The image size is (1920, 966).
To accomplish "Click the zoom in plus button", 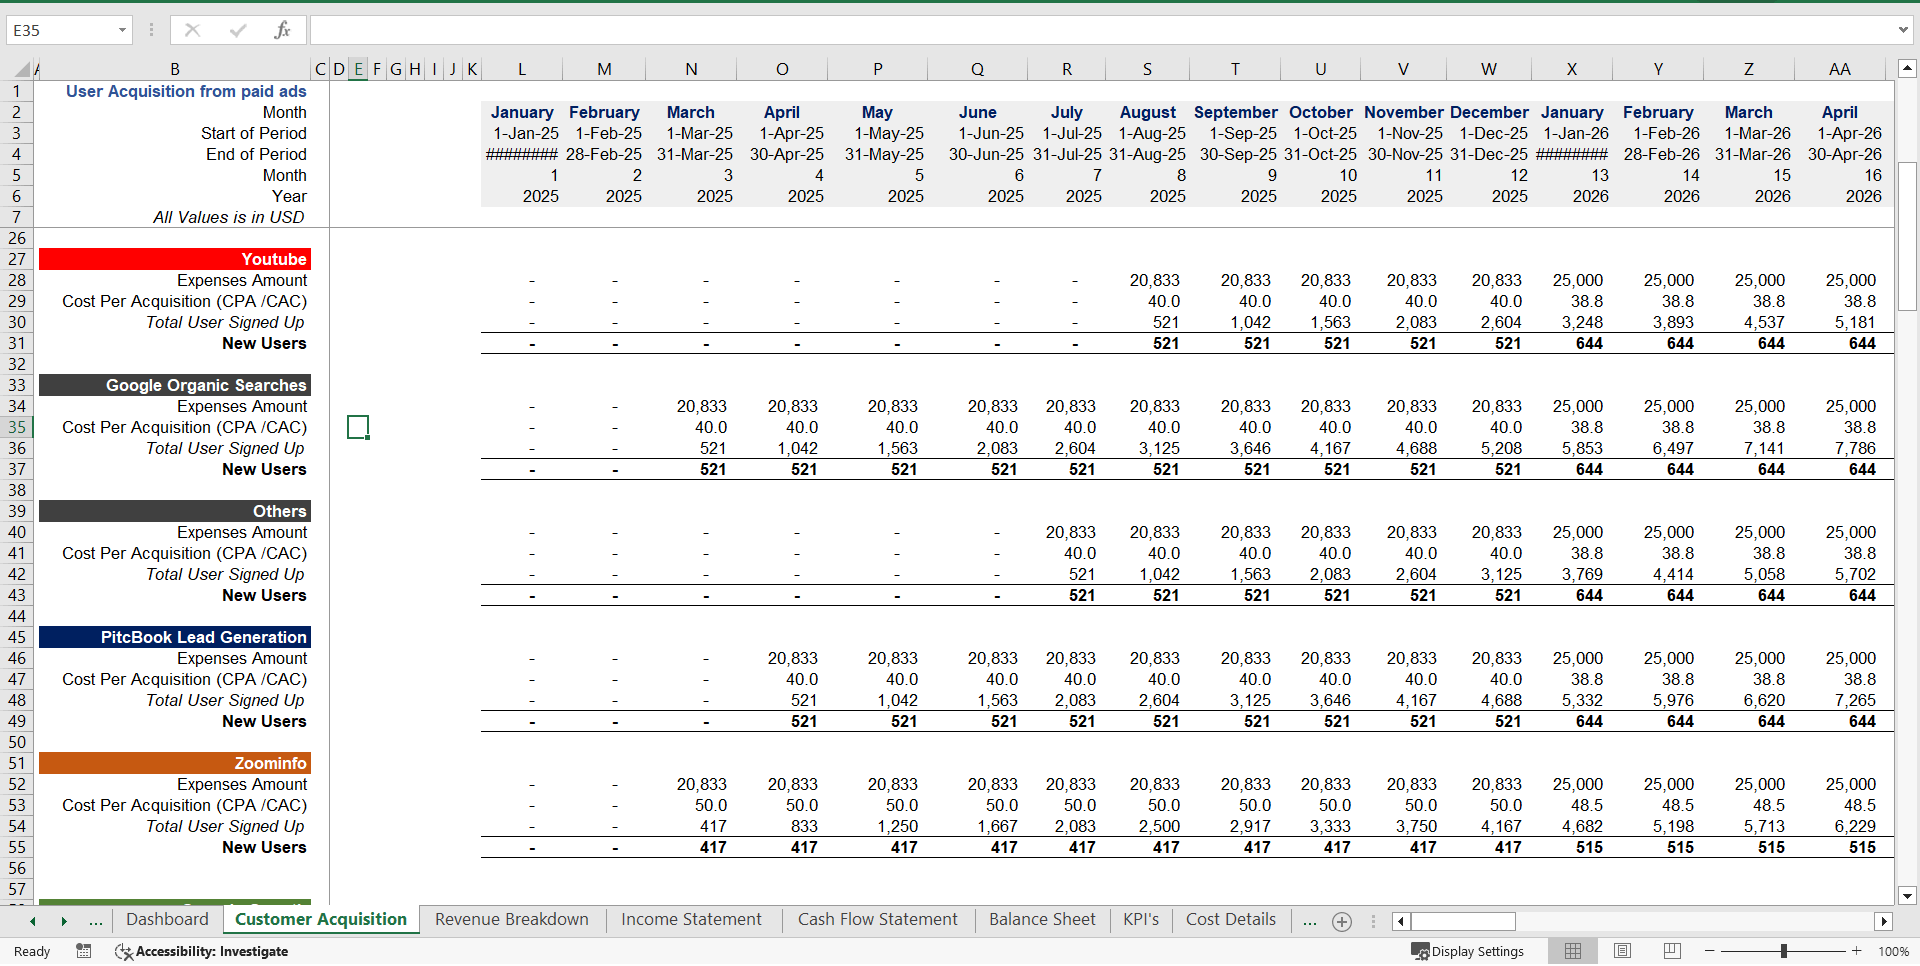I will [x=1857, y=951].
